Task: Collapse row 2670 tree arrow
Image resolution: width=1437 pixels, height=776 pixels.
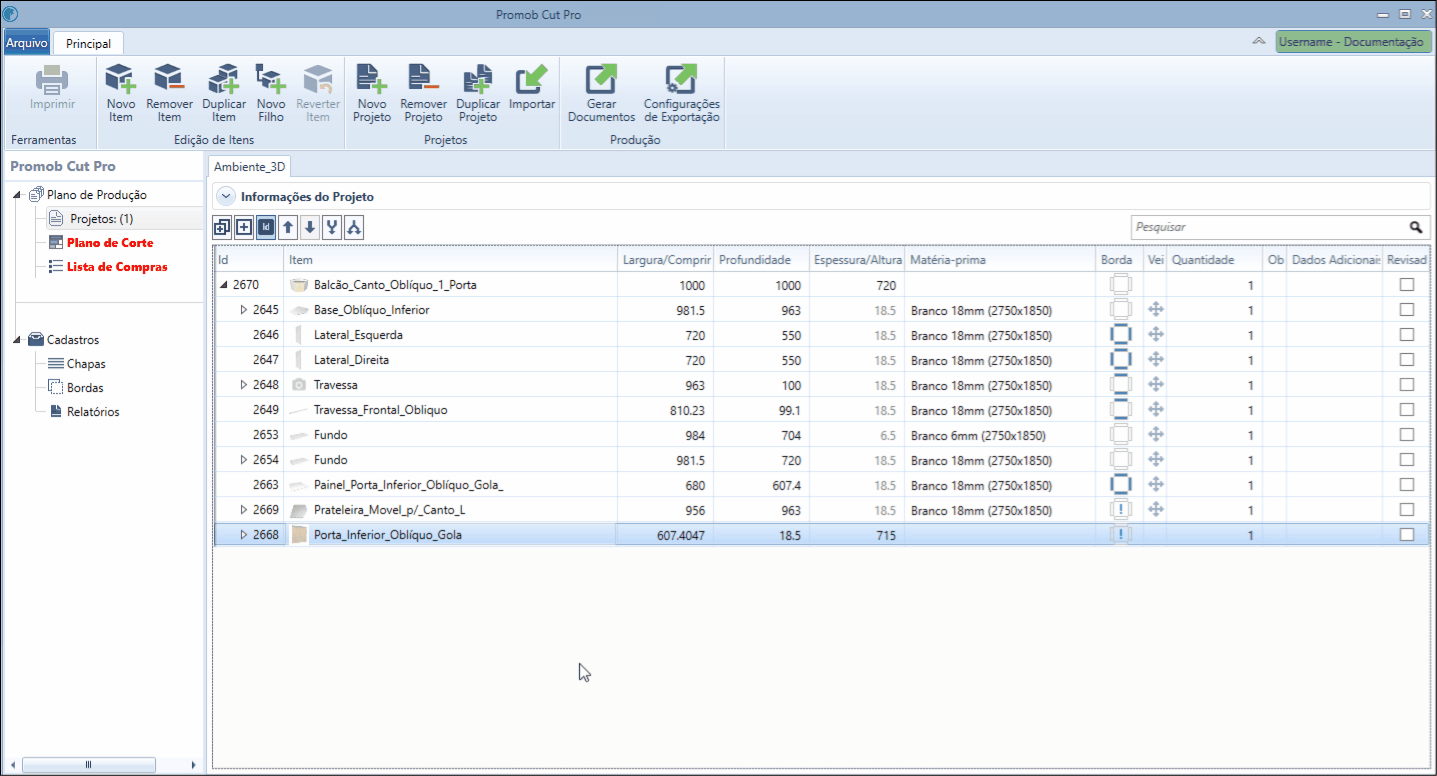Action: pyautogui.click(x=224, y=285)
